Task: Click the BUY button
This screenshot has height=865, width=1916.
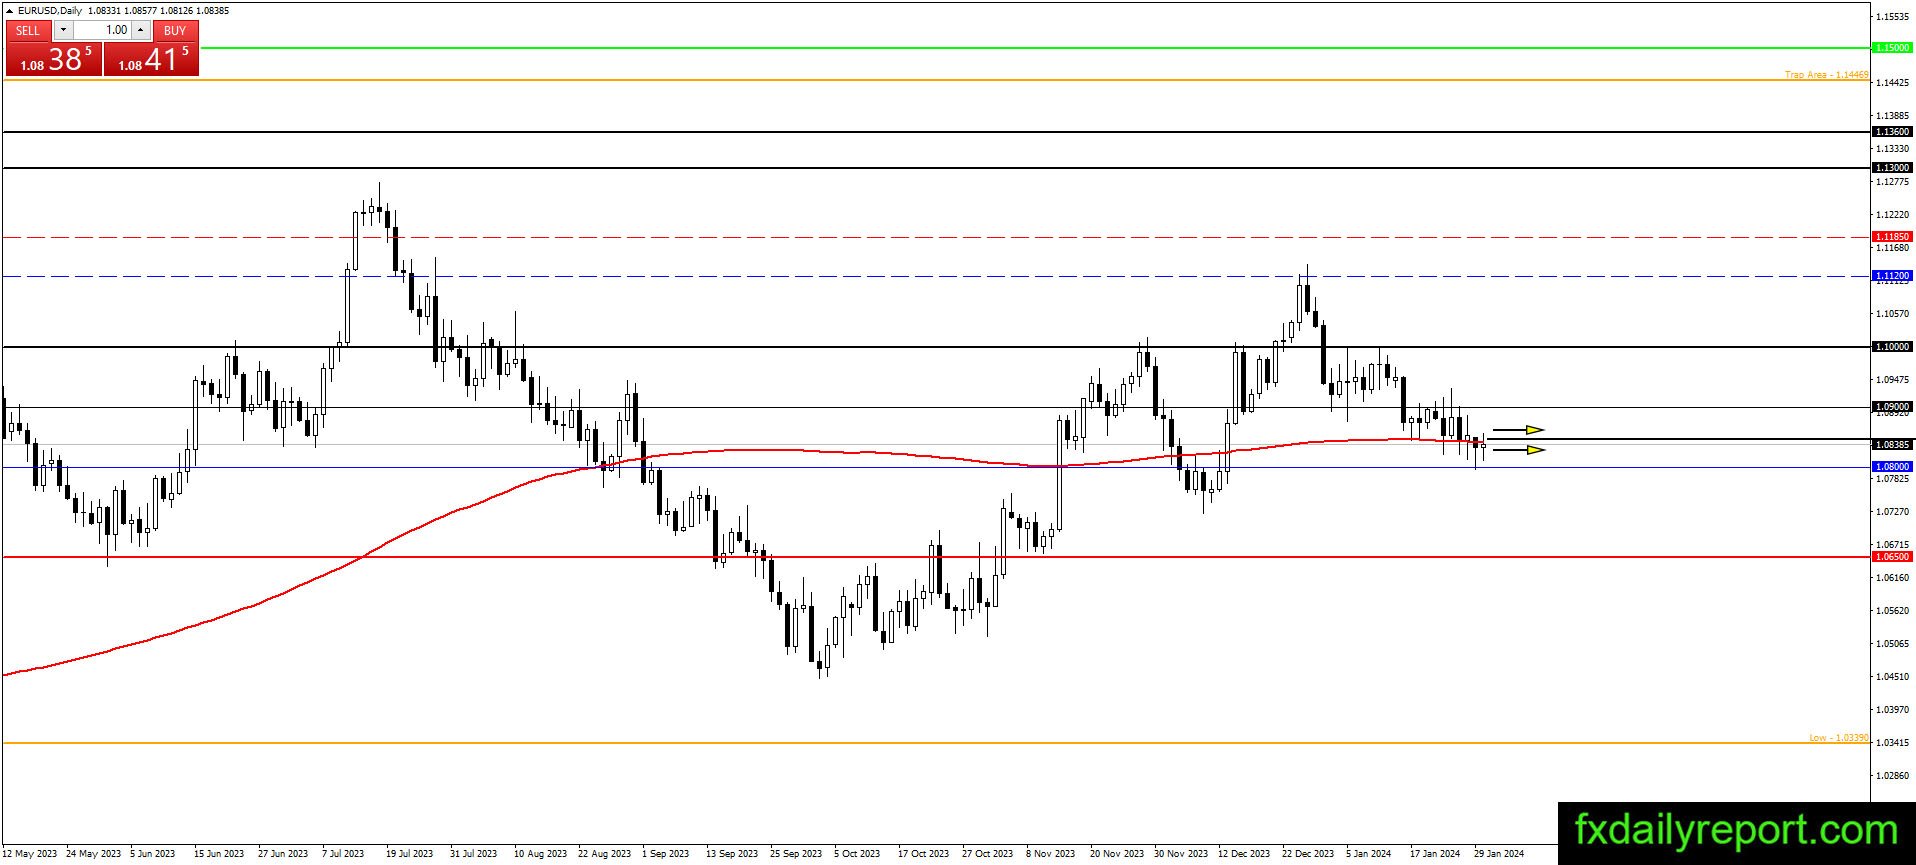Action: 175,31
